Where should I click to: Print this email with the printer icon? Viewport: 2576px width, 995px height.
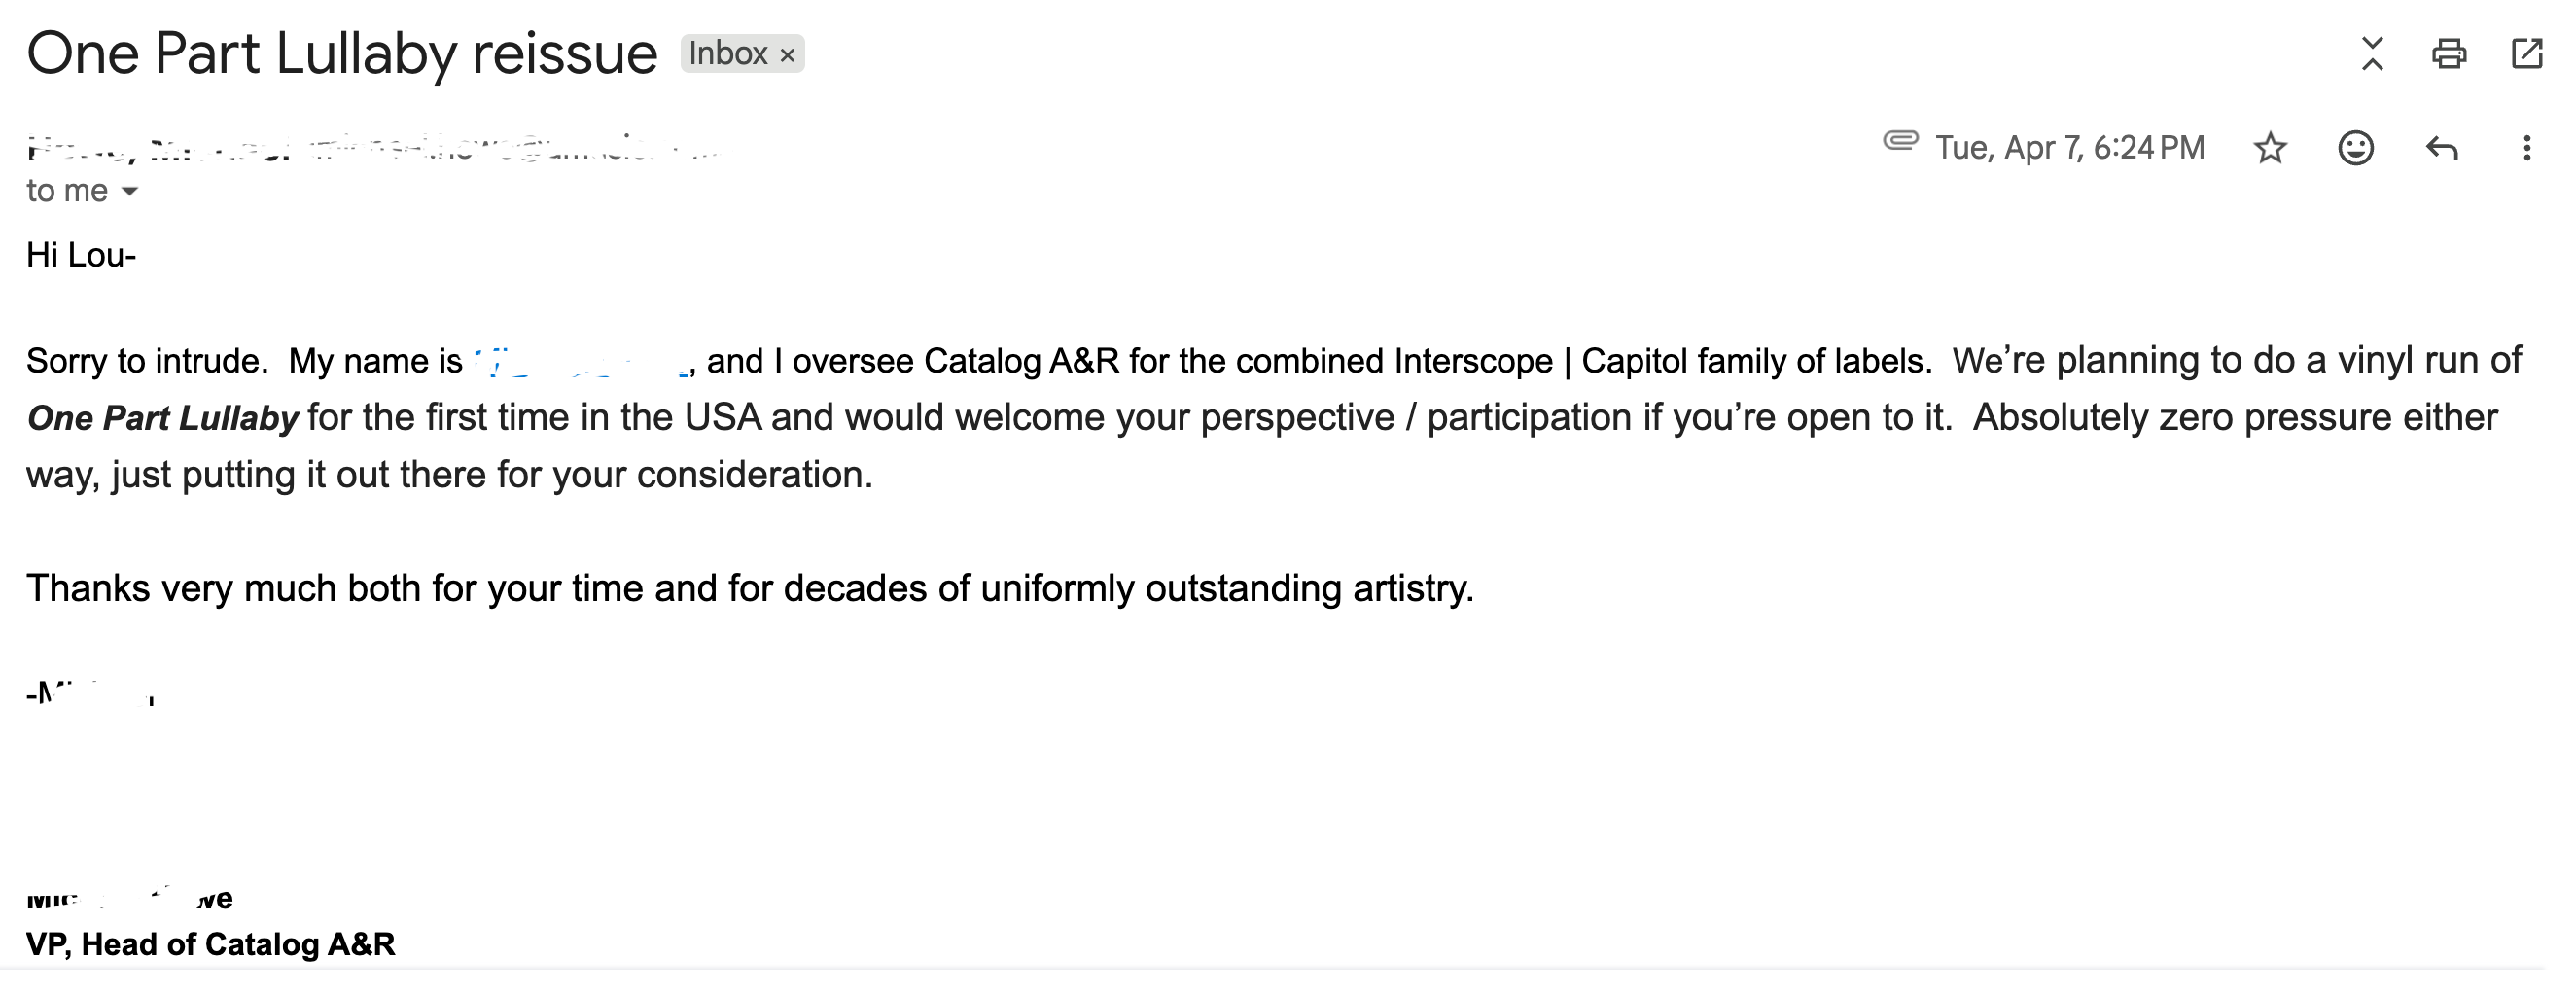tap(2449, 53)
